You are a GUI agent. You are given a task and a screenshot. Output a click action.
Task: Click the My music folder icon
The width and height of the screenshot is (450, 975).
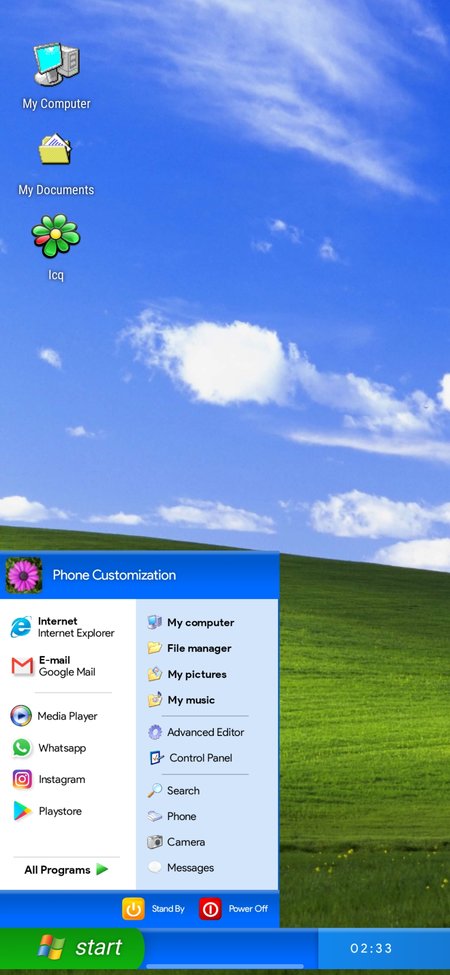tap(155, 700)
